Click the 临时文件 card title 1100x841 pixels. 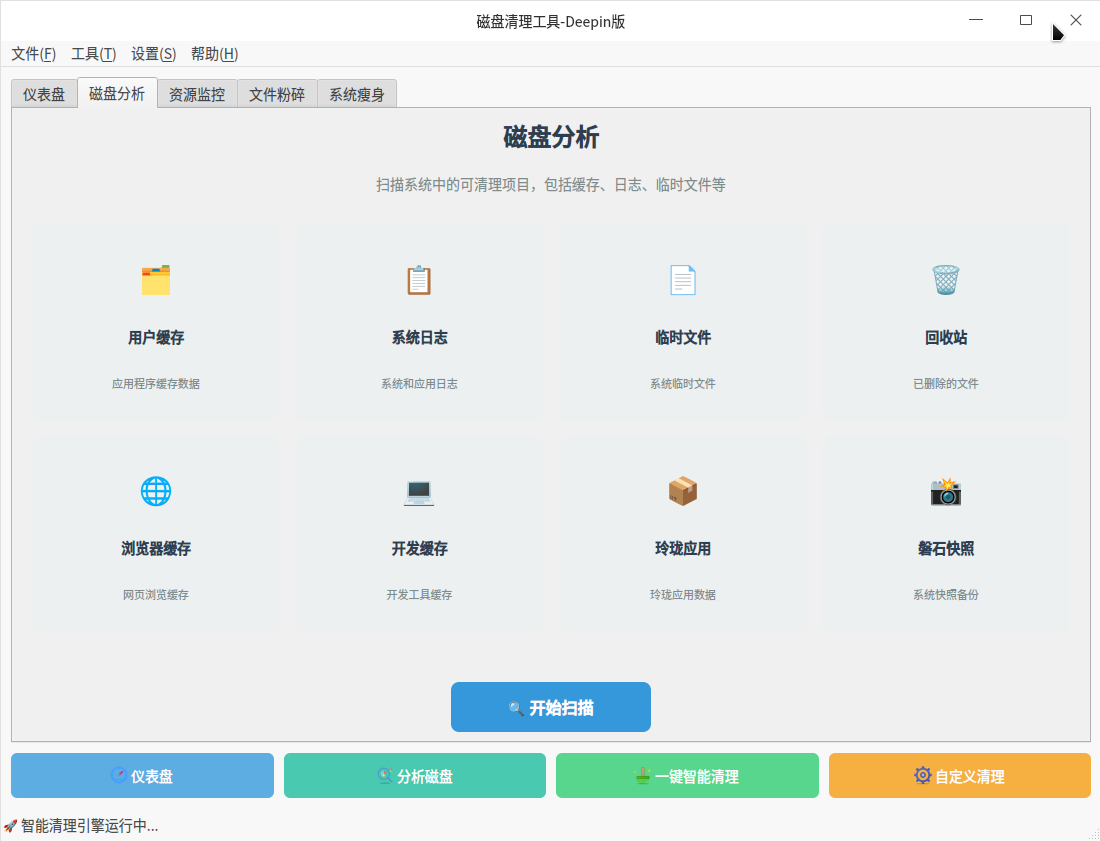click(x=683, y=337)
